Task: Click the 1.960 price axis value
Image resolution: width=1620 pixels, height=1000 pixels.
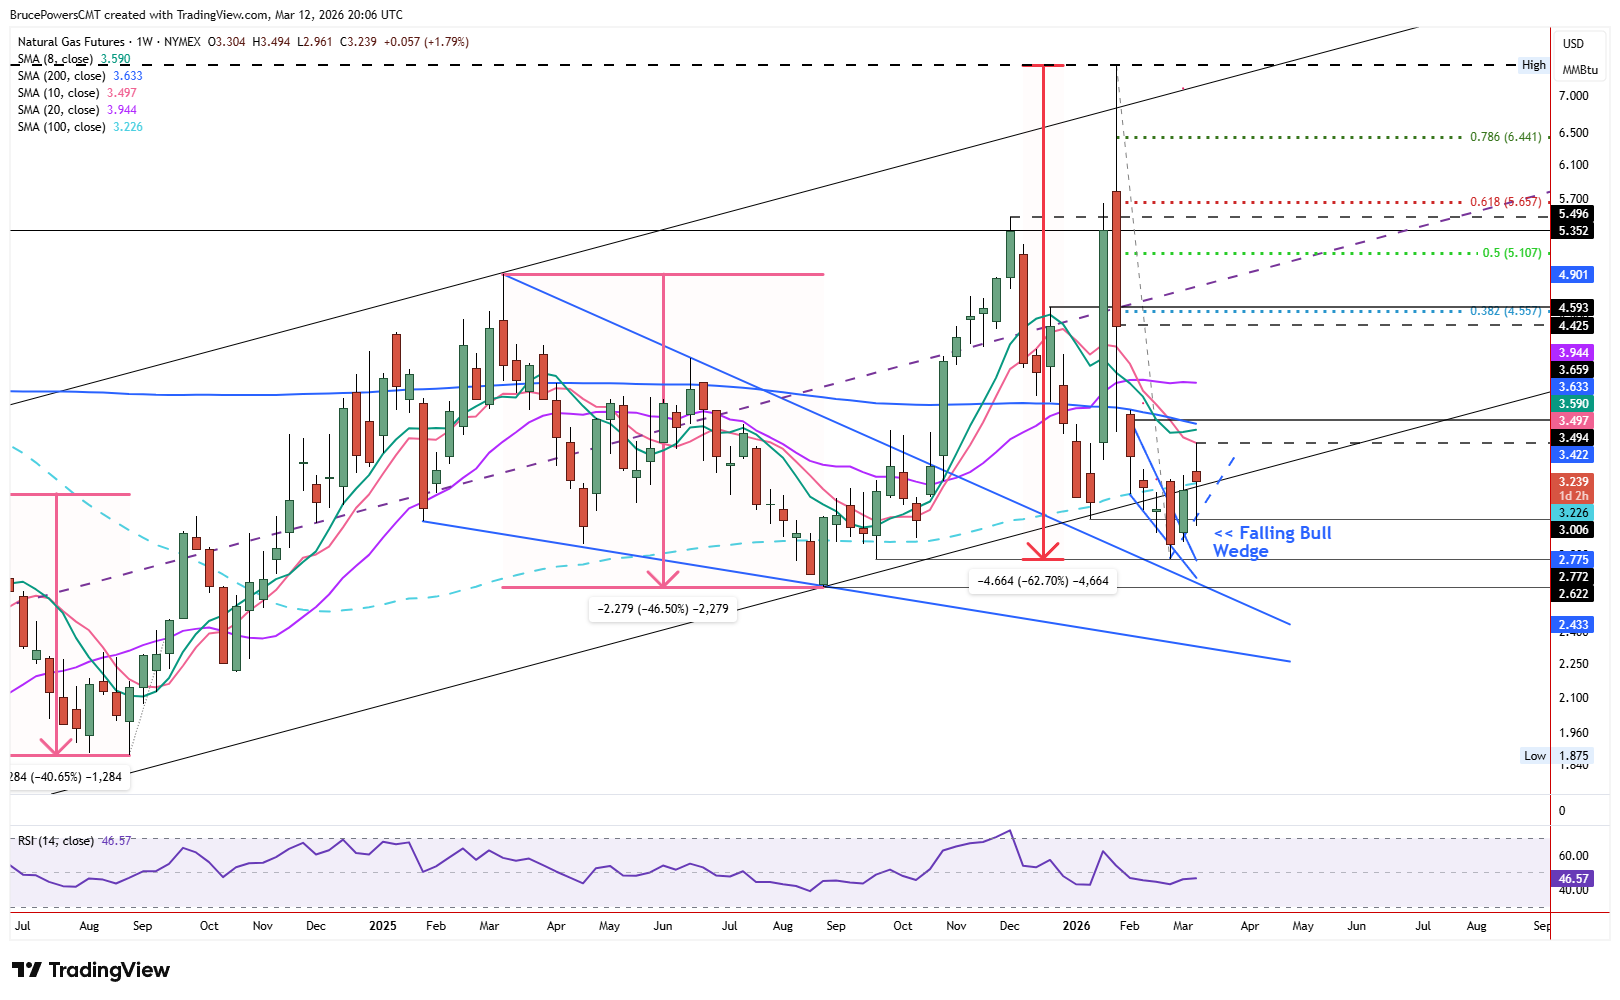Action: (1573, 733)
